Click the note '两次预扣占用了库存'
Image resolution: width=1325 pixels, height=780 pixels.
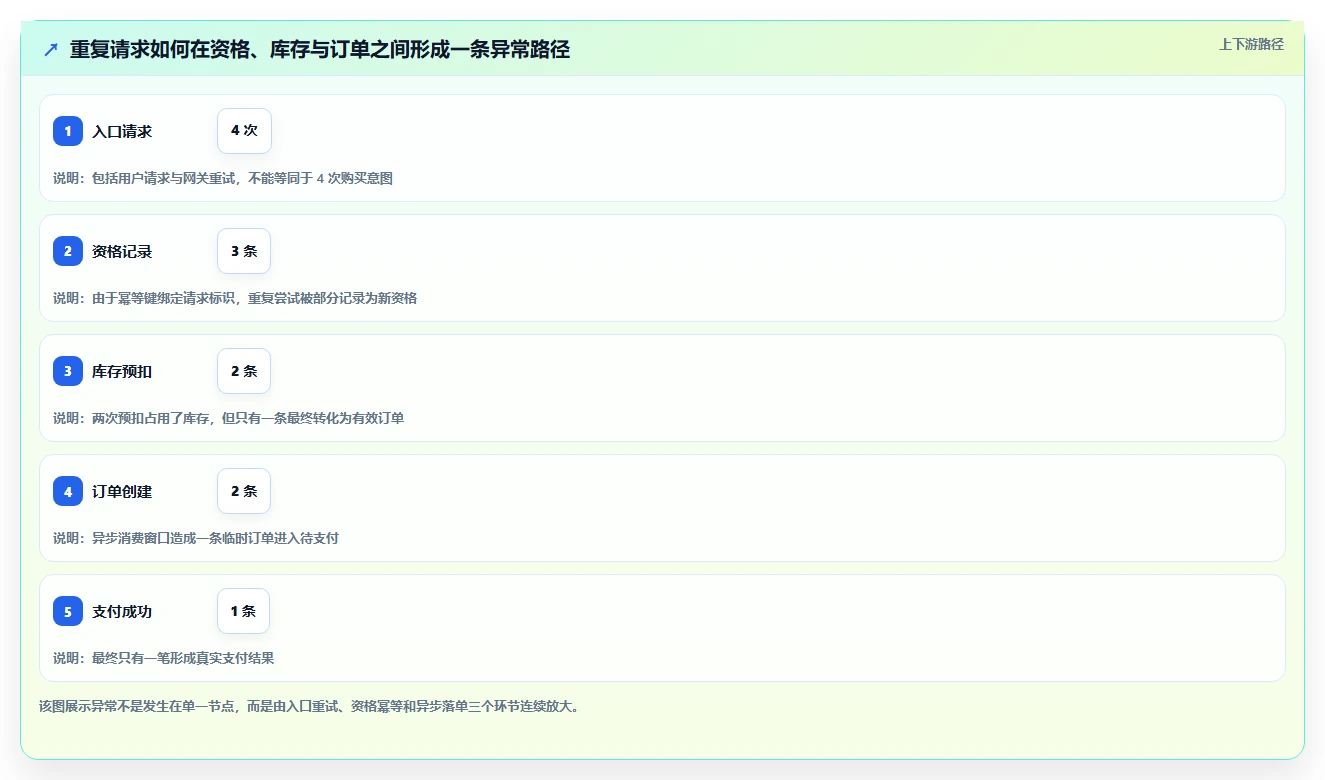152,418
